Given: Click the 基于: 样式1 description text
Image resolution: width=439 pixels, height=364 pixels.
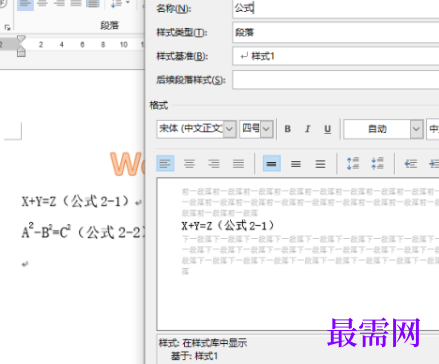Looking at the screenshot, I should point(194,356).
